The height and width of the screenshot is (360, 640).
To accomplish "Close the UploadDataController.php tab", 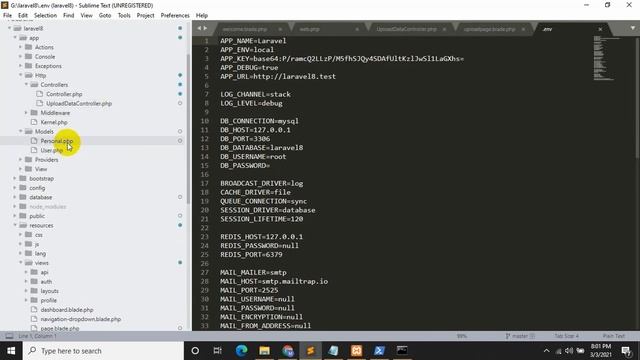I will tap(444, 29).
